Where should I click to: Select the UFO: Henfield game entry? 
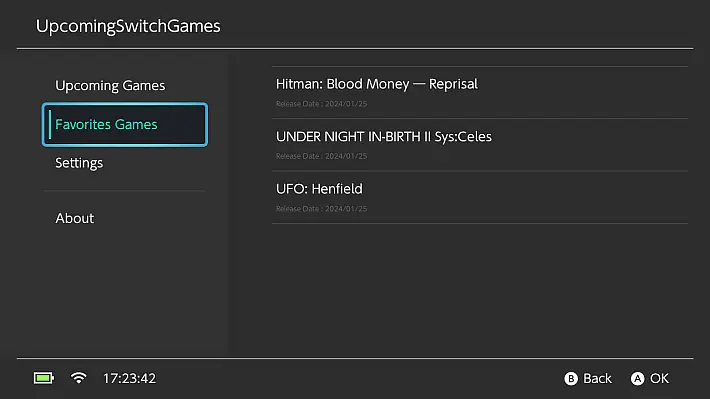tap(480, 197)
